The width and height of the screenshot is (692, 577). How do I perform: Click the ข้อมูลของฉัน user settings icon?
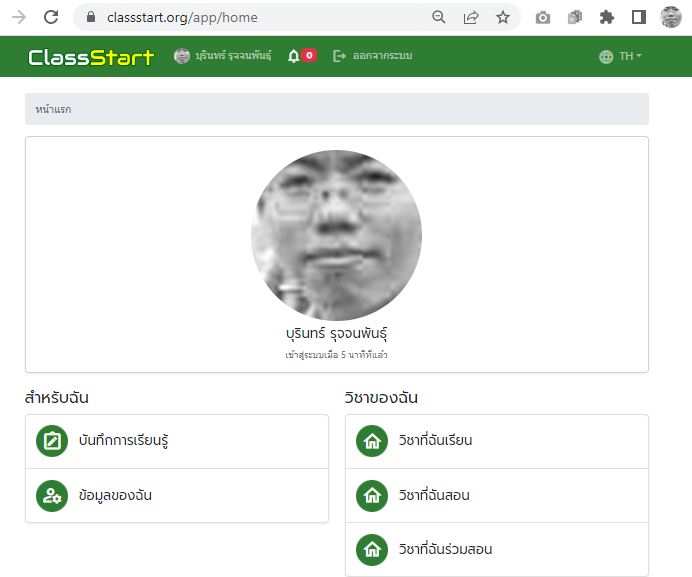pyautogui.click(x=52, y=496)
